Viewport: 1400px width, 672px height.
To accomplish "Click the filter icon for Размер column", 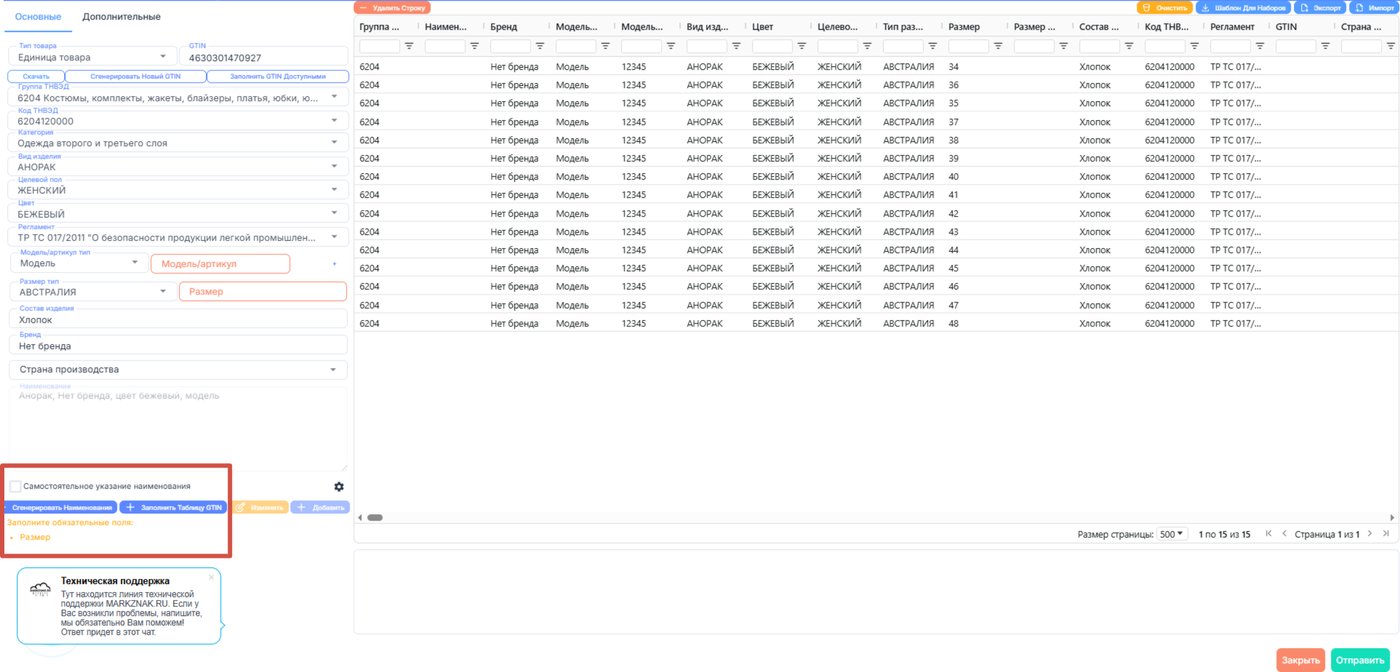I will tap(998, 46).
